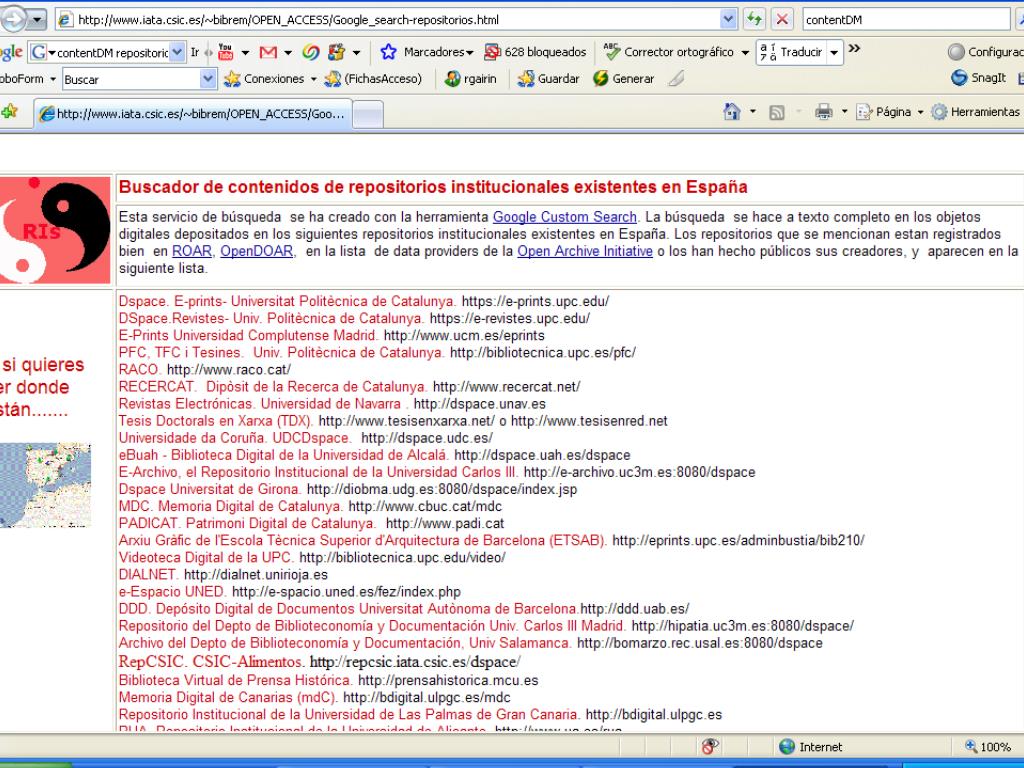Click text 'Biblioteca Virtual de Prensa Histórica.'
The height and width of the screenshot is (768, 1024).
pos(236,680)
